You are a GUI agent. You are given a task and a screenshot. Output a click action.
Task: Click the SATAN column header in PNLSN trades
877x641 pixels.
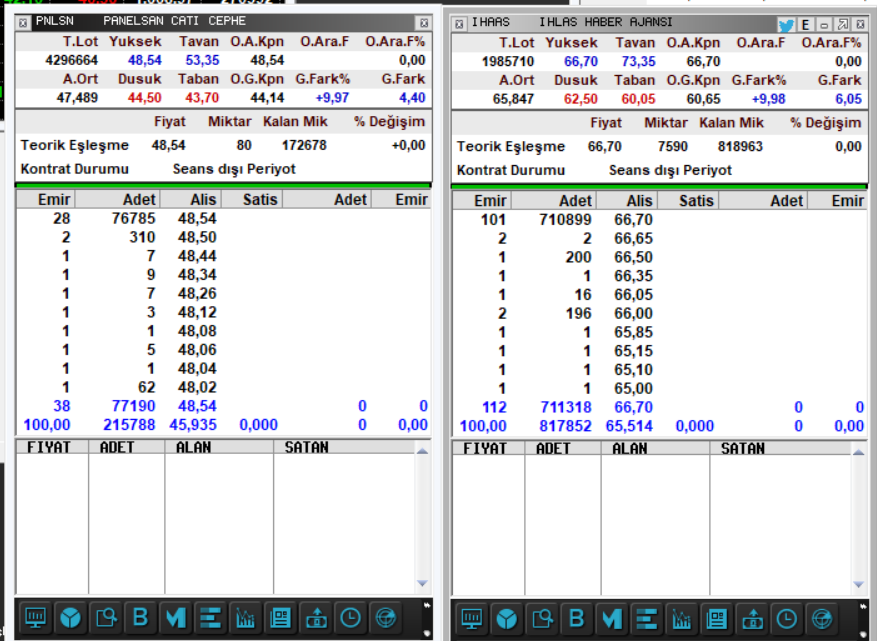(x=344, y=447)
